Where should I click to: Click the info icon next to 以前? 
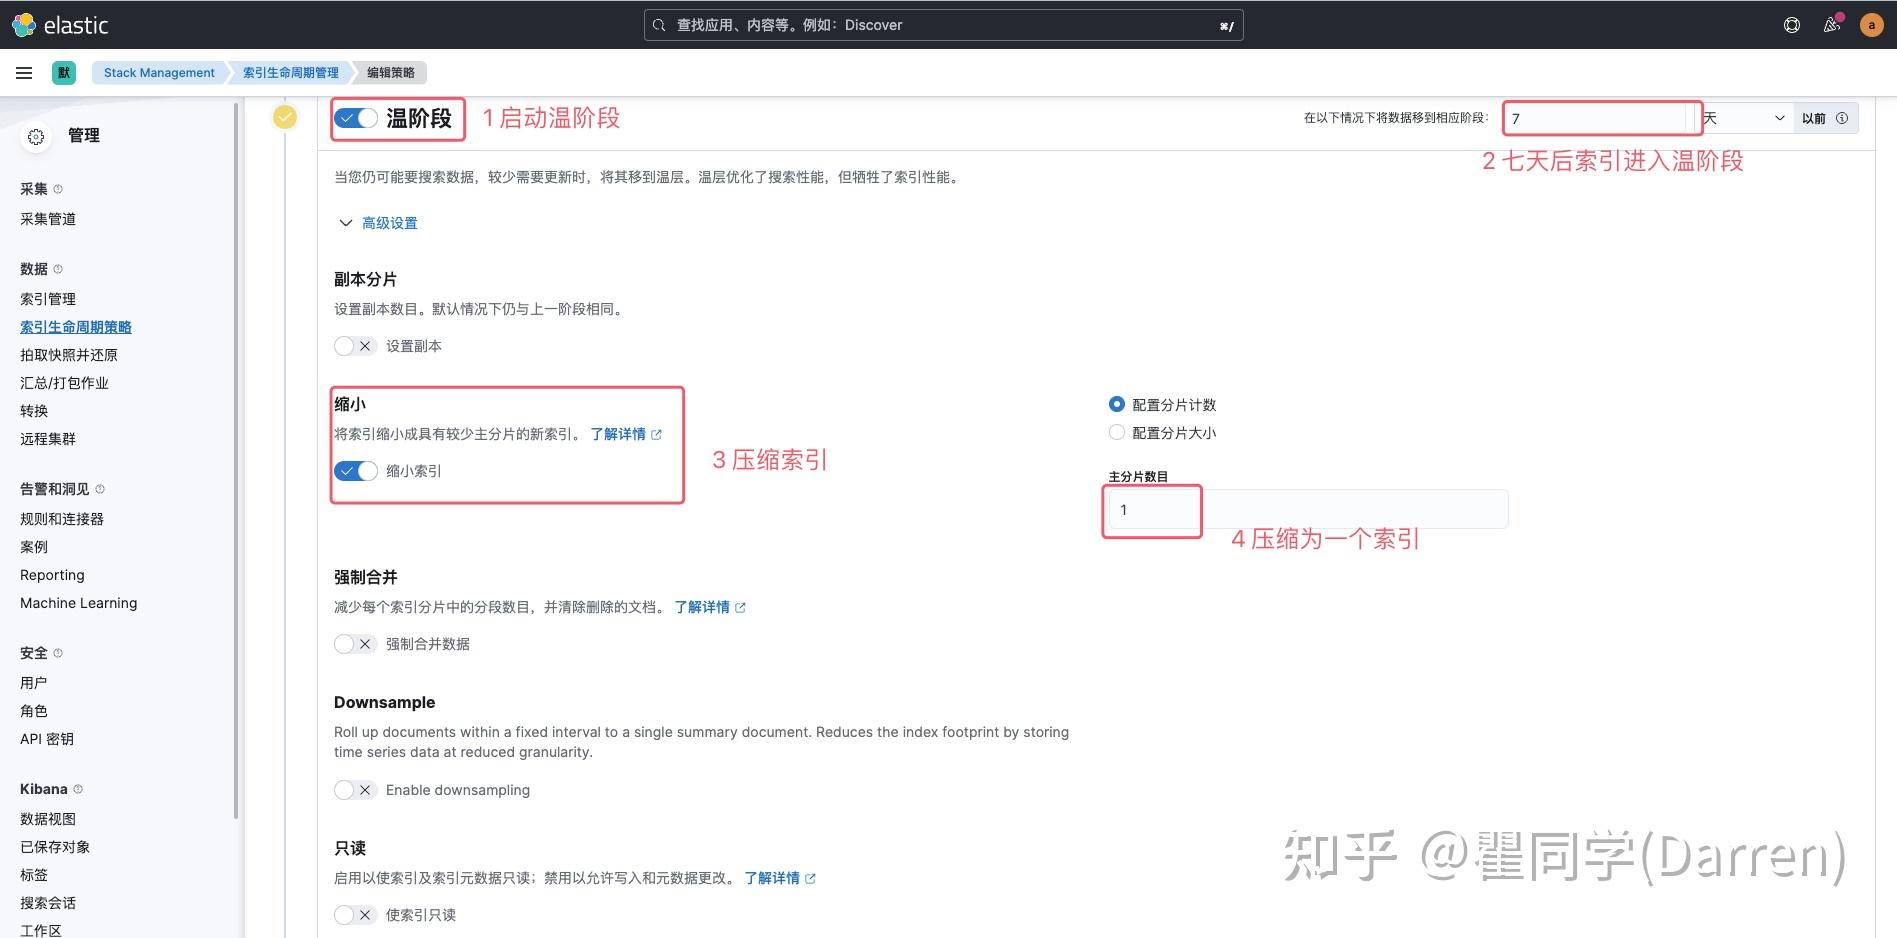[1840, 118]
